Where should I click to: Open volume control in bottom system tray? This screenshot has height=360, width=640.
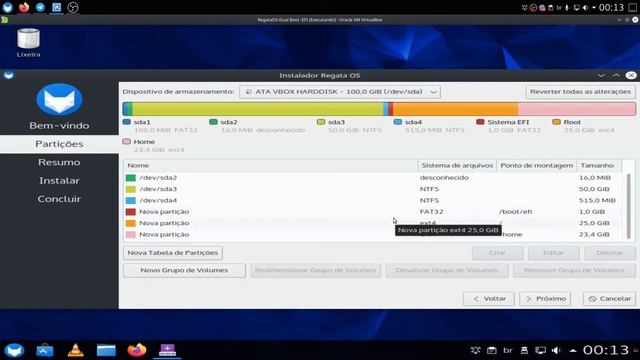556,350
